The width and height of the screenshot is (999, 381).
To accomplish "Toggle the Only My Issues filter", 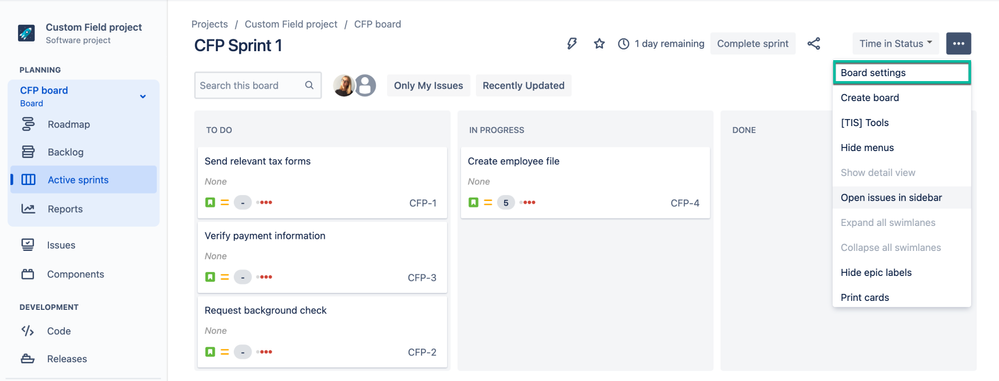I will 428,85.
